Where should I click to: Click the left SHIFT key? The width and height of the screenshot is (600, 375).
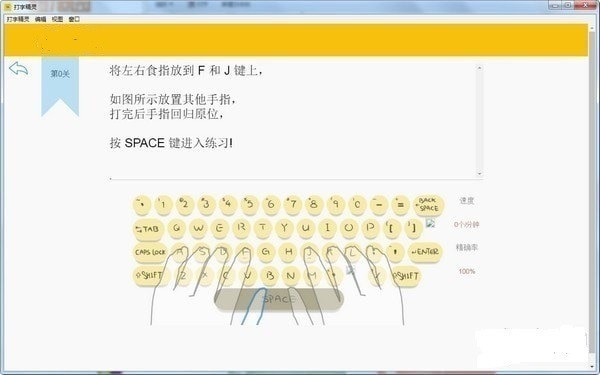[x=151, y=275]
